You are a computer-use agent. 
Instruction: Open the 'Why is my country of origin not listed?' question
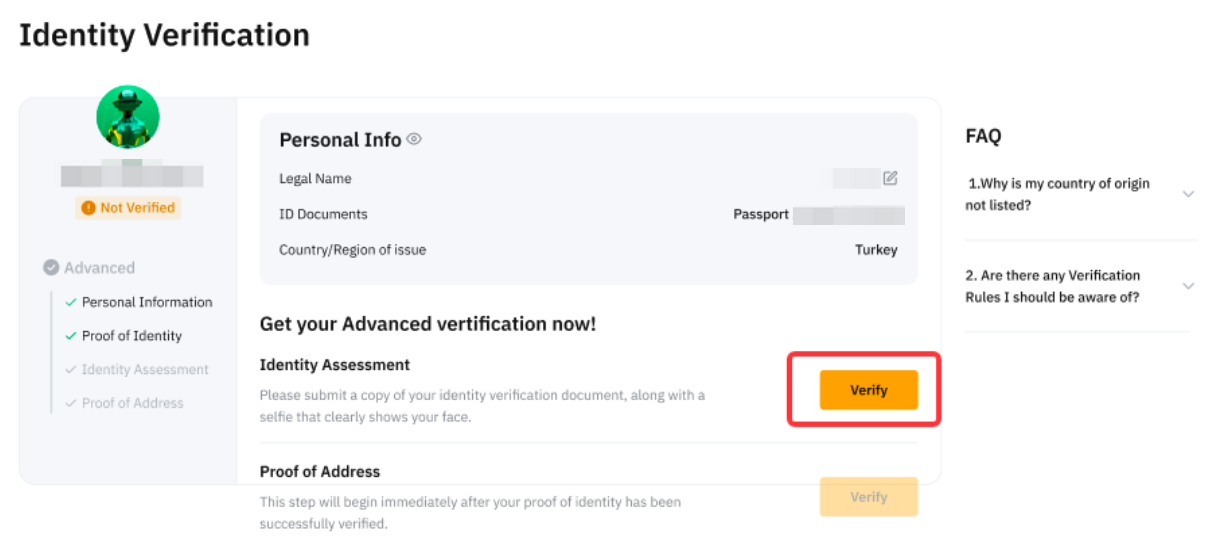(x=1057, y=194)
